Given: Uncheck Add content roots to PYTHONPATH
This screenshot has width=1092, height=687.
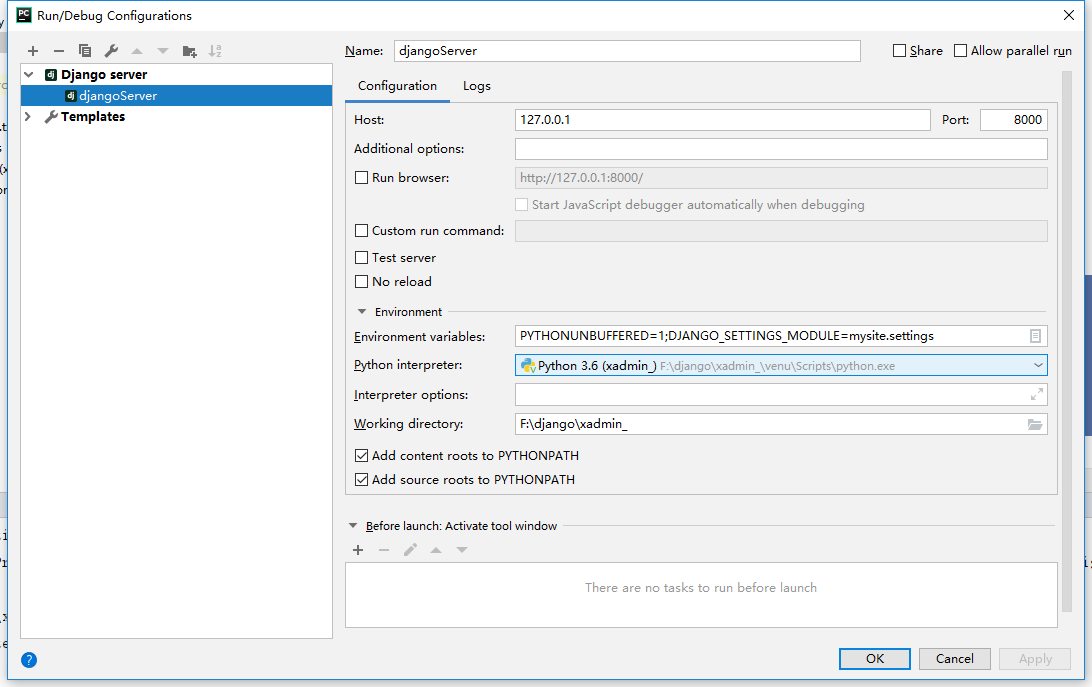Looking at the screenshot, I should [361, 456].
